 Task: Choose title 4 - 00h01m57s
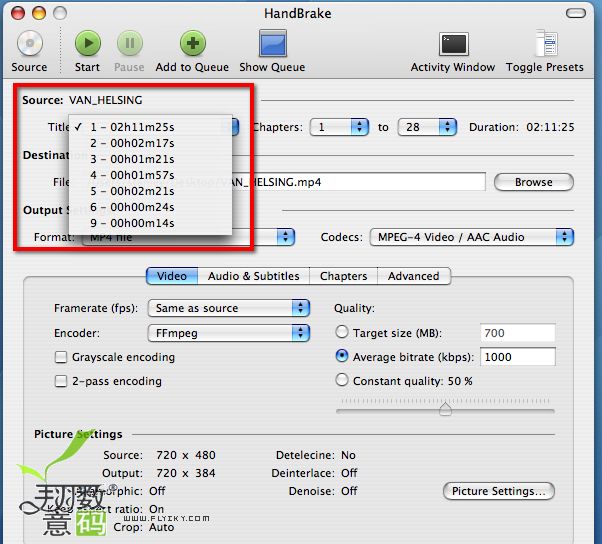[150, 175]
